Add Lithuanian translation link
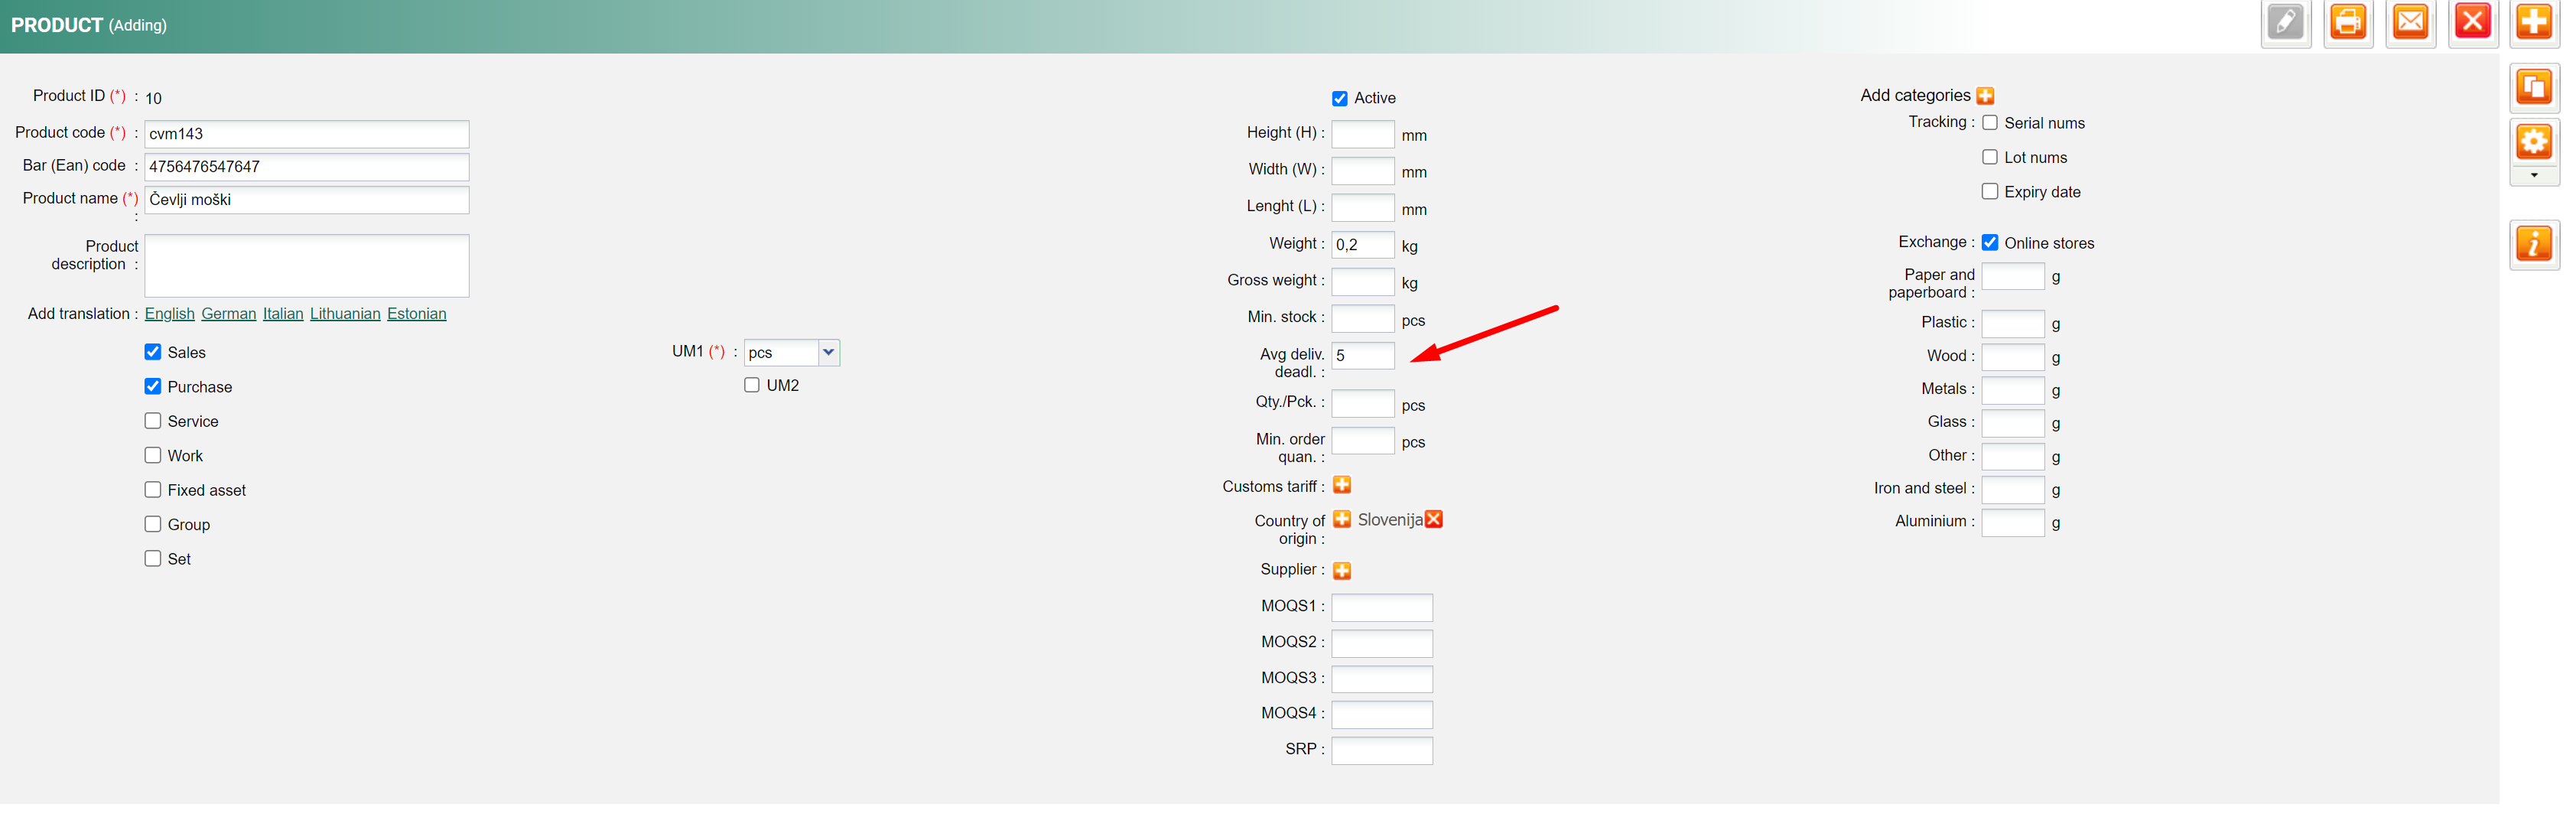Image resolution: width=2576 pixels, height=817 pixels. pos(345,314)
